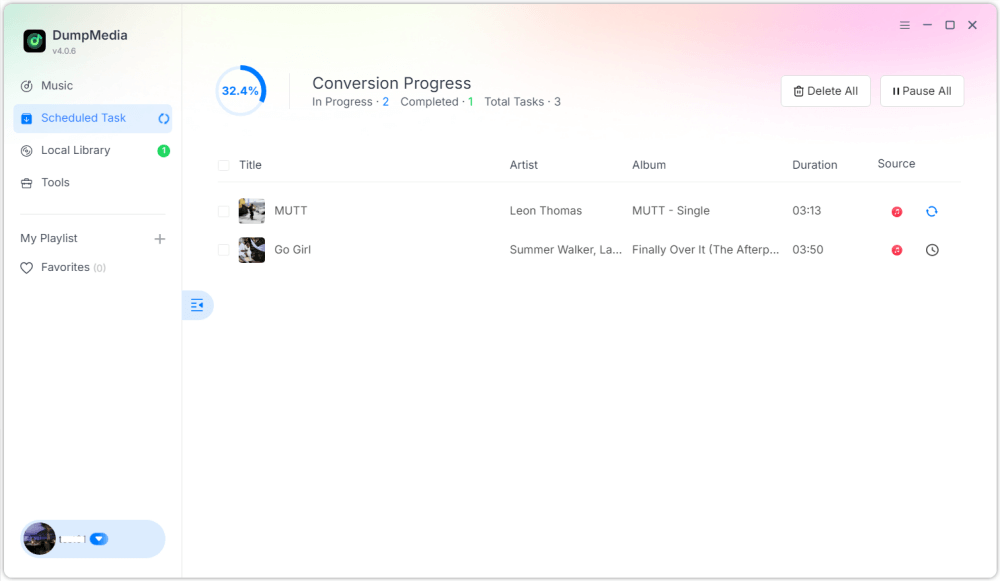The image size is (1000, 581).
Task: Add a new playlist with plus icon
Action: 160,239
